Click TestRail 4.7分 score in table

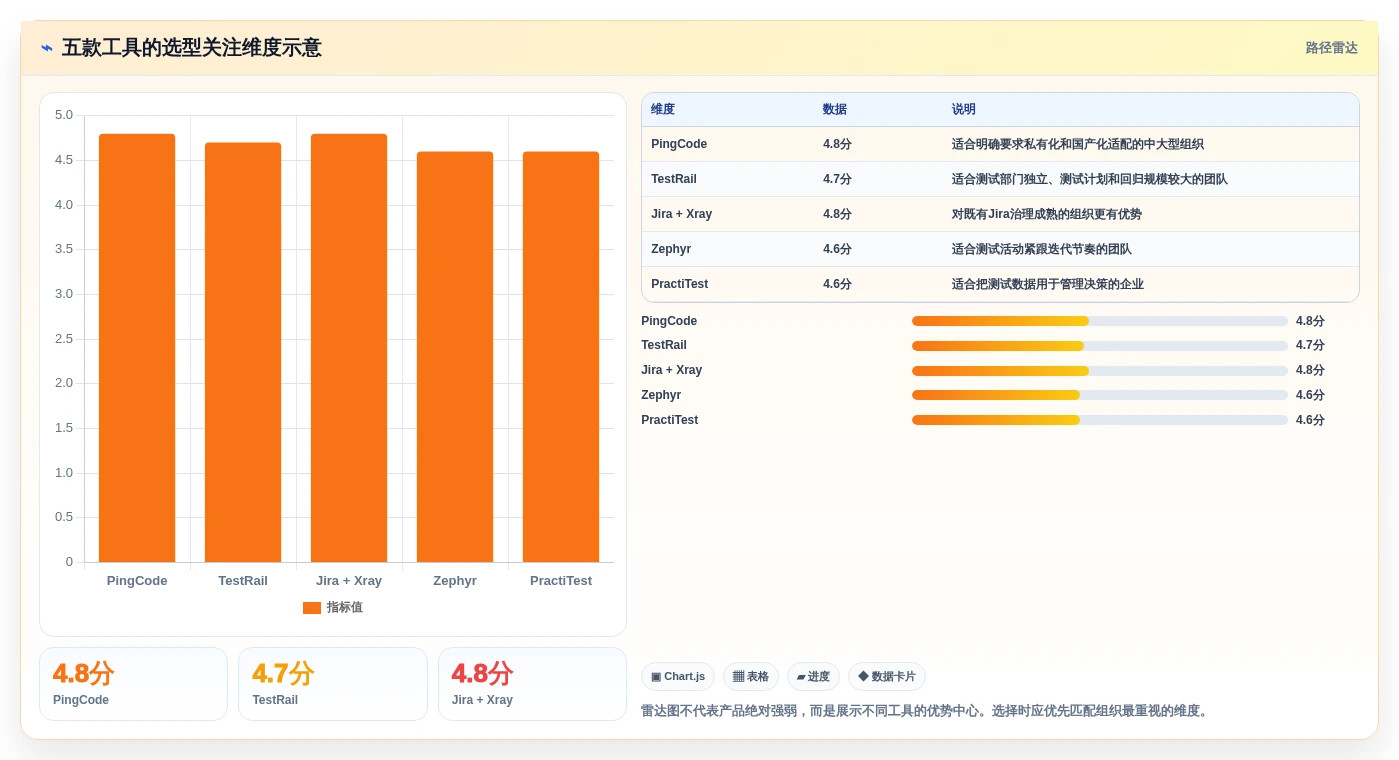[x=837, y=179]
